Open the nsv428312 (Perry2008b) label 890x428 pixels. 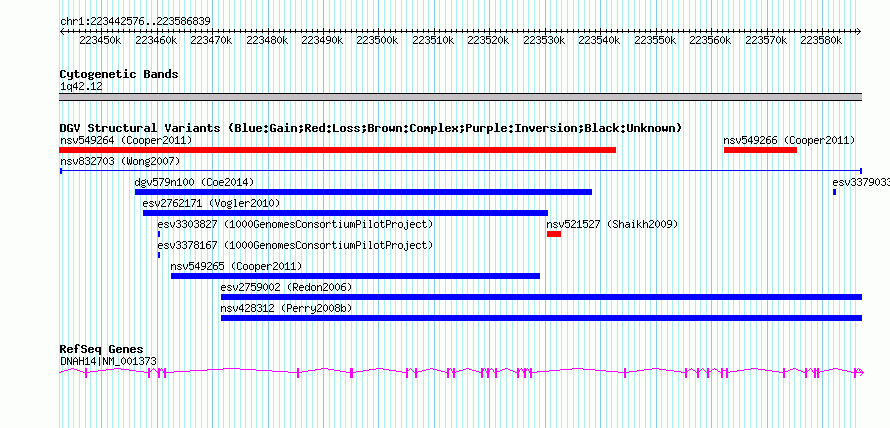pyautogui.click(x=287, y=308)
